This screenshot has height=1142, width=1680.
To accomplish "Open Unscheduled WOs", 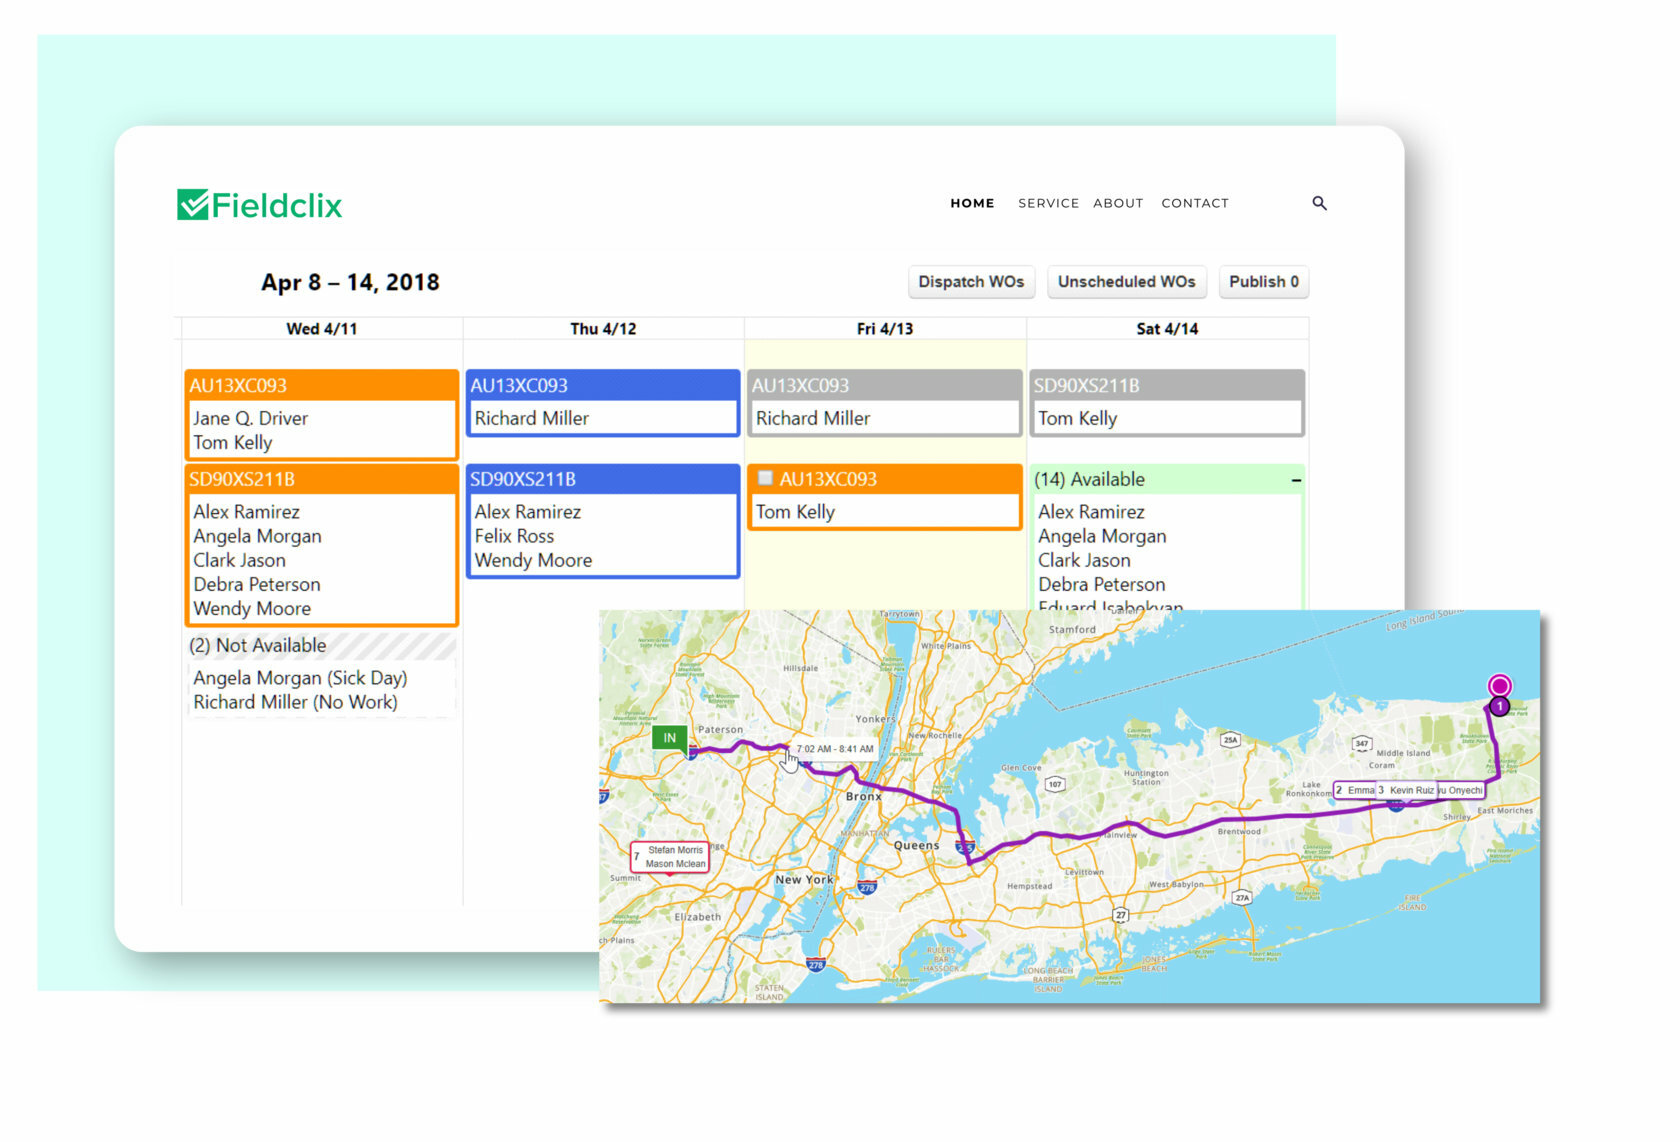I will click(1126, 282).
